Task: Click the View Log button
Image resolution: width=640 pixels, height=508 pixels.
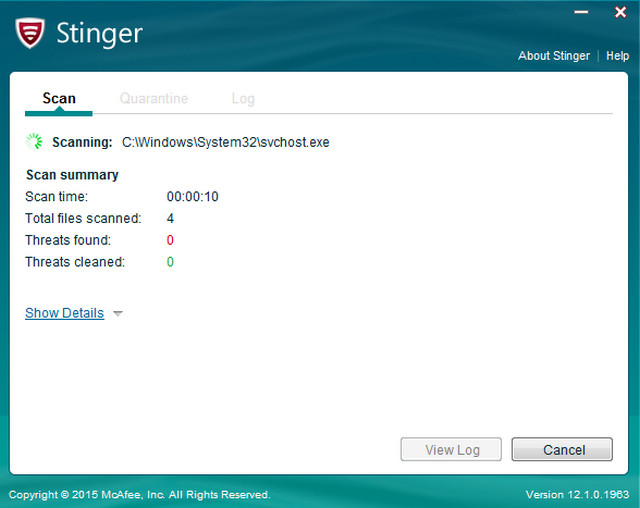Action: [x=451, y=449]
